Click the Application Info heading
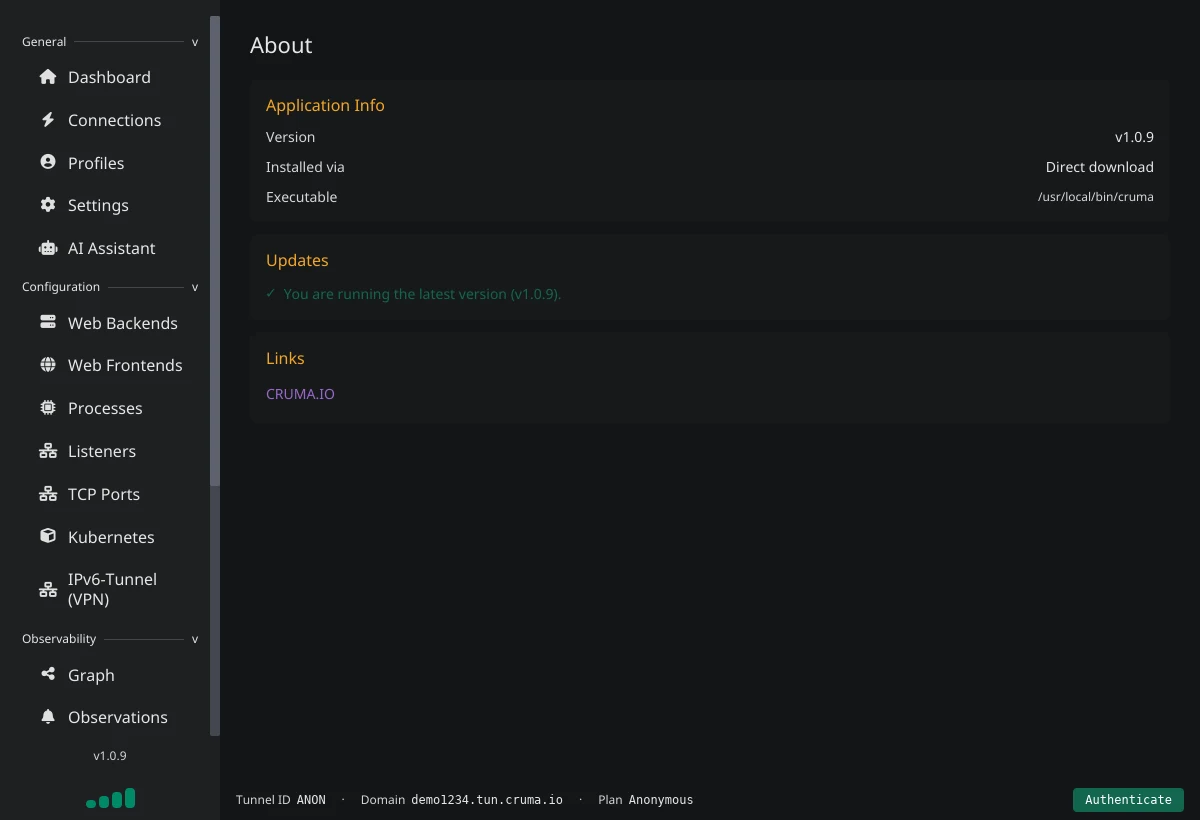This screenshot has height=820, width=1200. pos(325,105)
